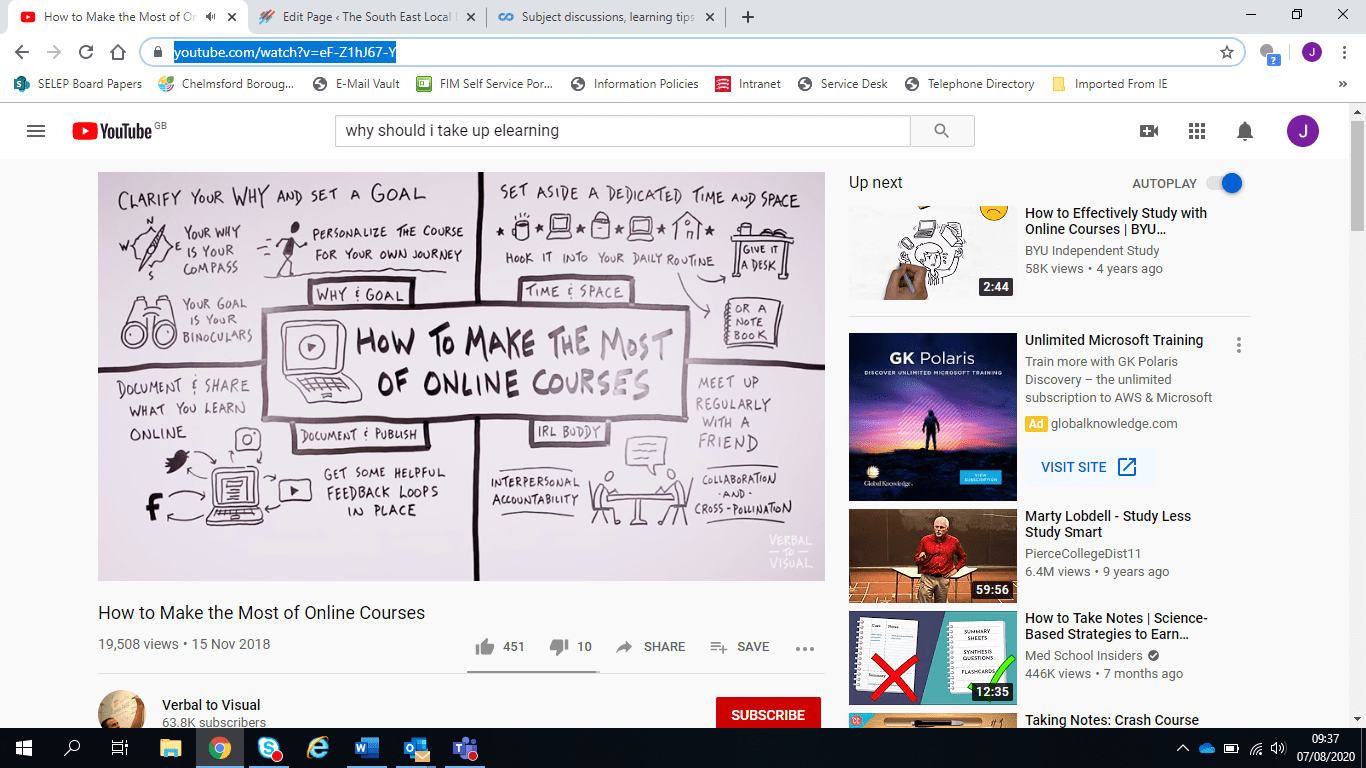This screenshot has height=768, width=1366.
Task: Open the create video camera icon
Action: point(1149,131)
